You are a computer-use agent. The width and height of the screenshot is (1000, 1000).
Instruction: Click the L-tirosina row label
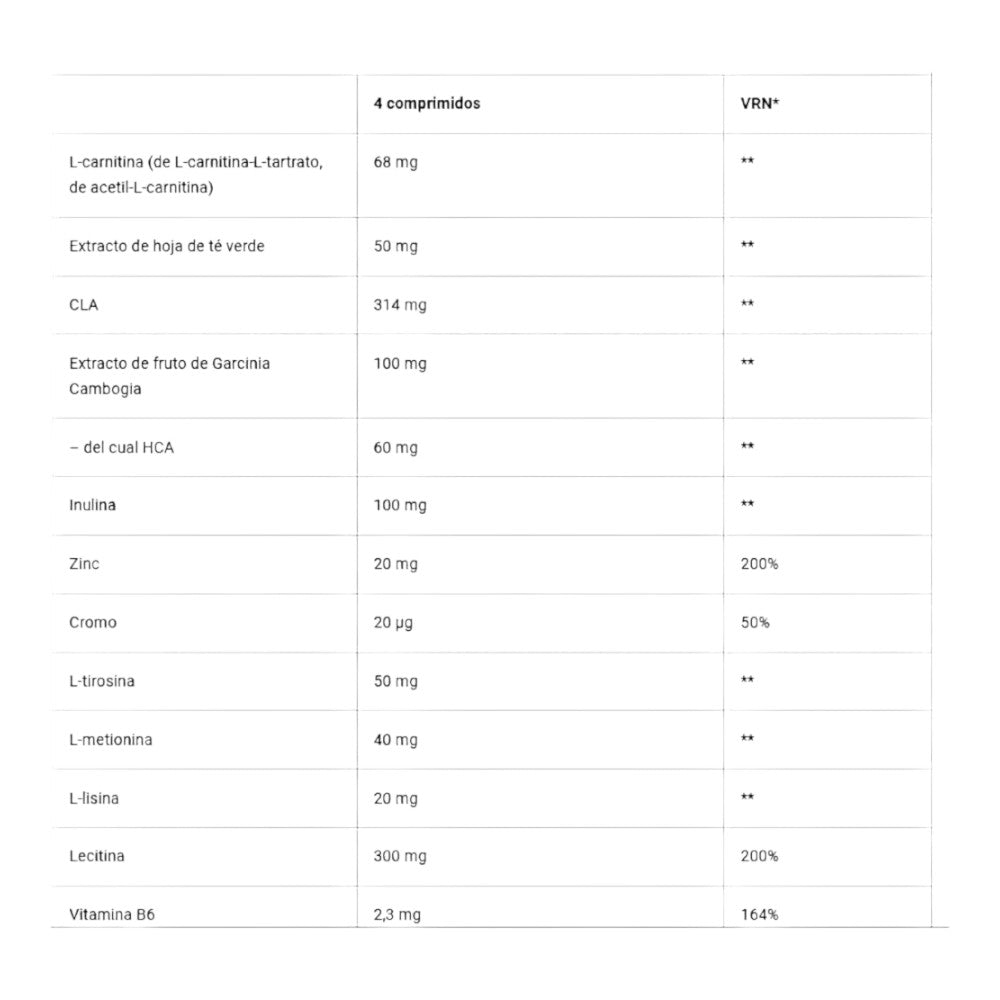coord(102,682)
